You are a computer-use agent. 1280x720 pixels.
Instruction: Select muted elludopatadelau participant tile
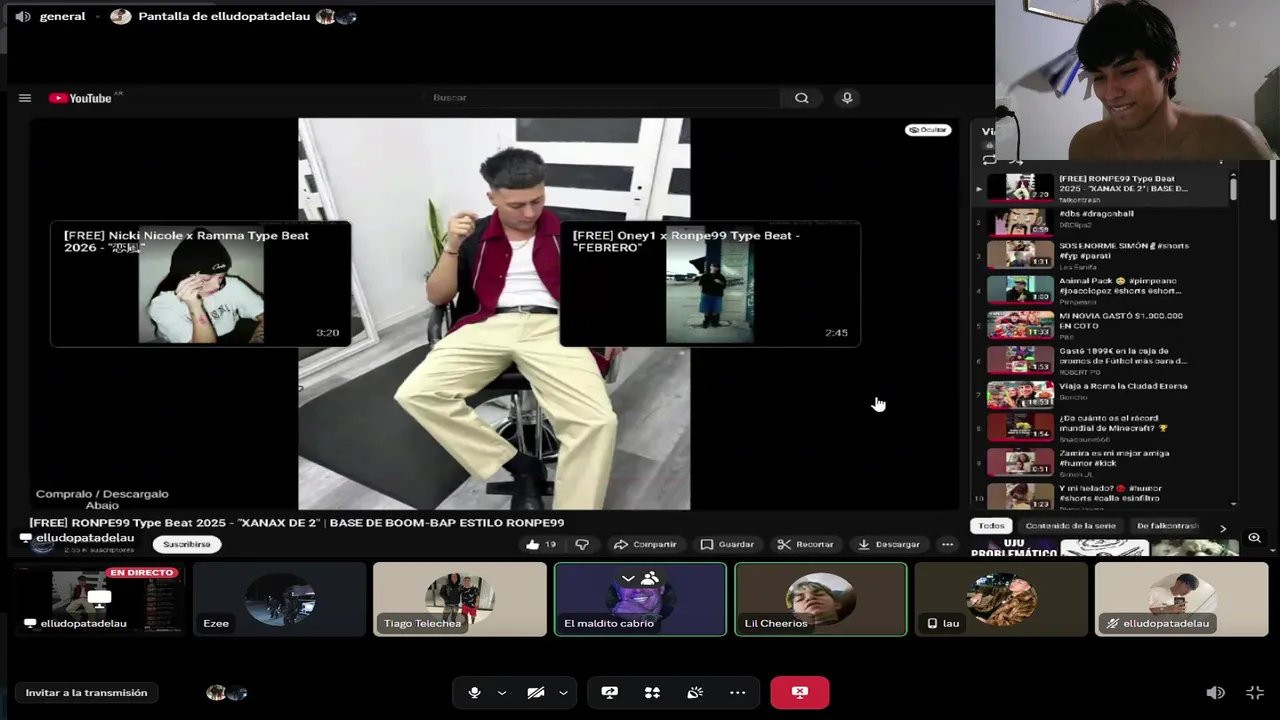[1181, 599]
